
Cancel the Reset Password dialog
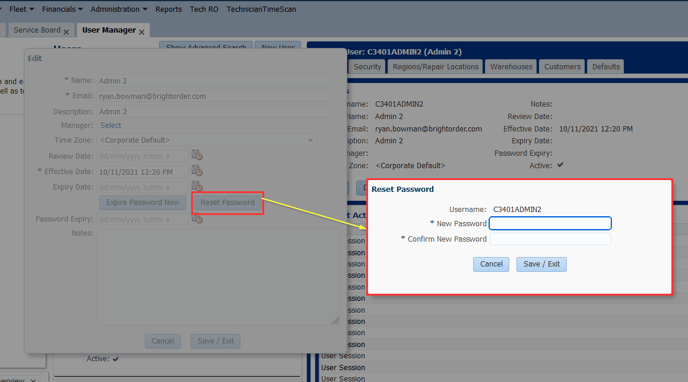tap(491, 264)
